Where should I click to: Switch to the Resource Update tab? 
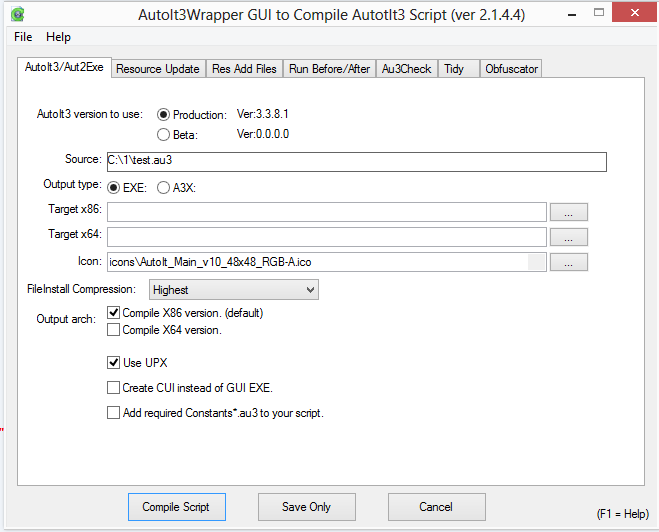(x=157, y=69)
